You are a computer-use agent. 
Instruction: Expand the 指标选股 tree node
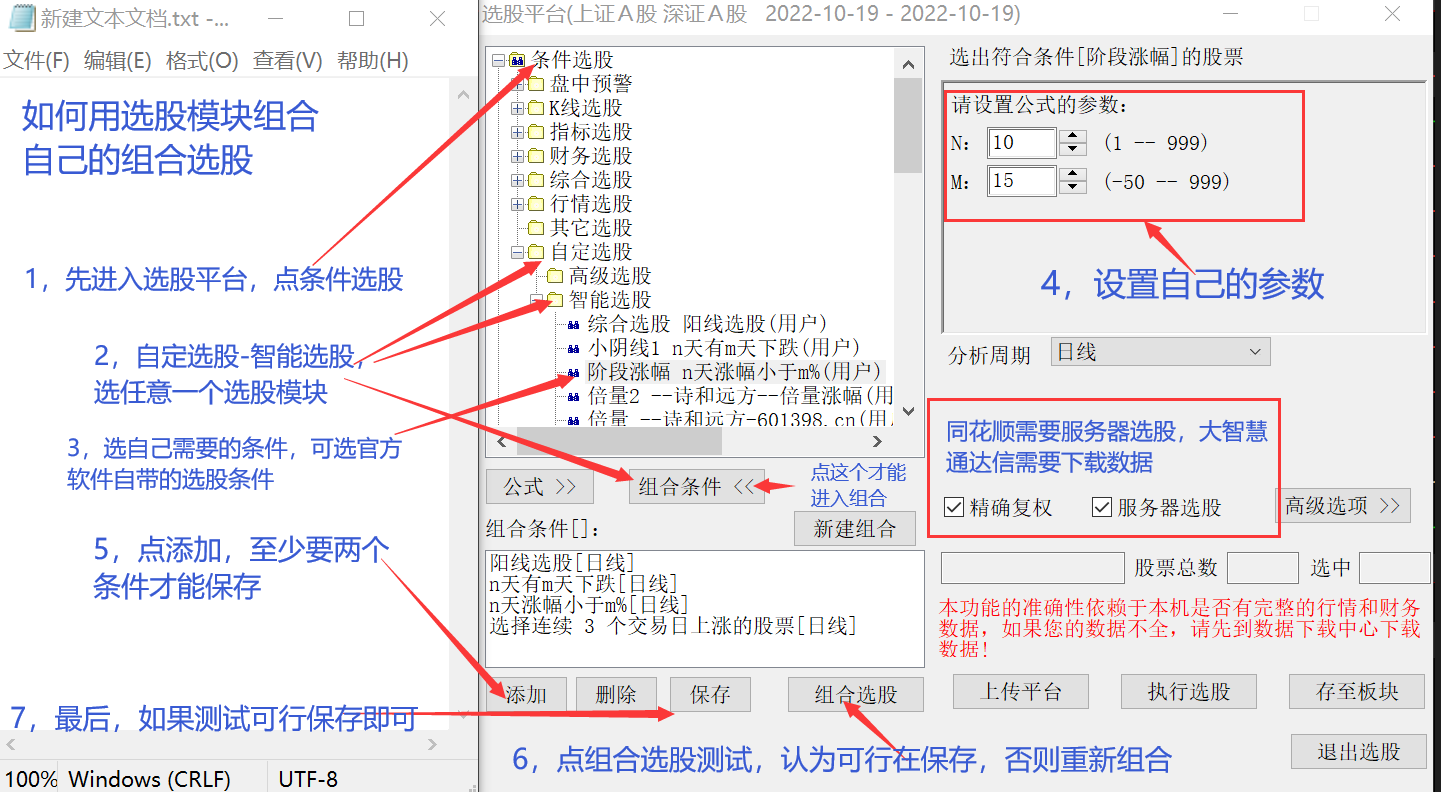(x=518, y=132)
